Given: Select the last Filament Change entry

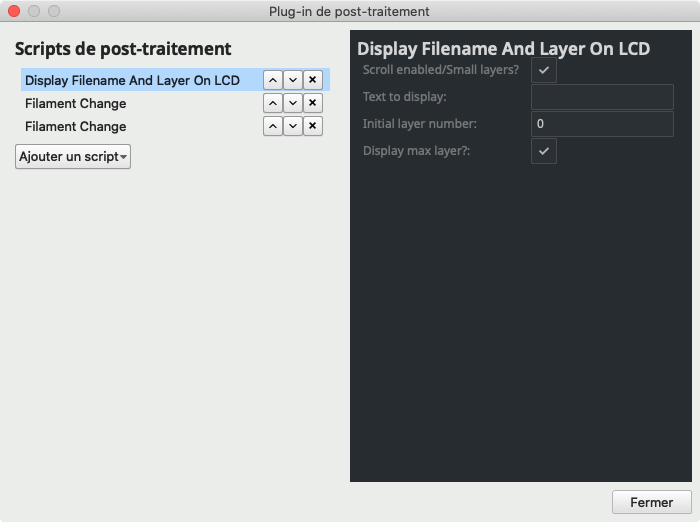Looking at the screenshot, I should point(76,126).
